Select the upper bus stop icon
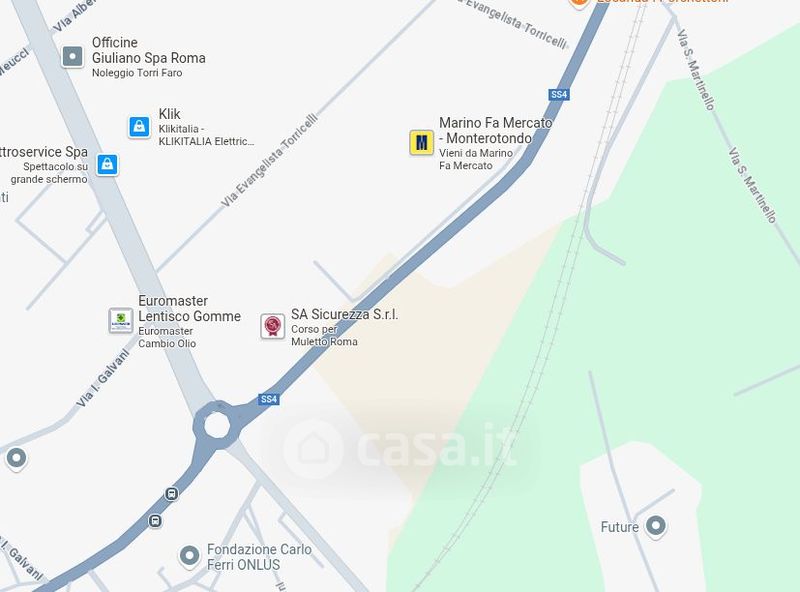 171,494
